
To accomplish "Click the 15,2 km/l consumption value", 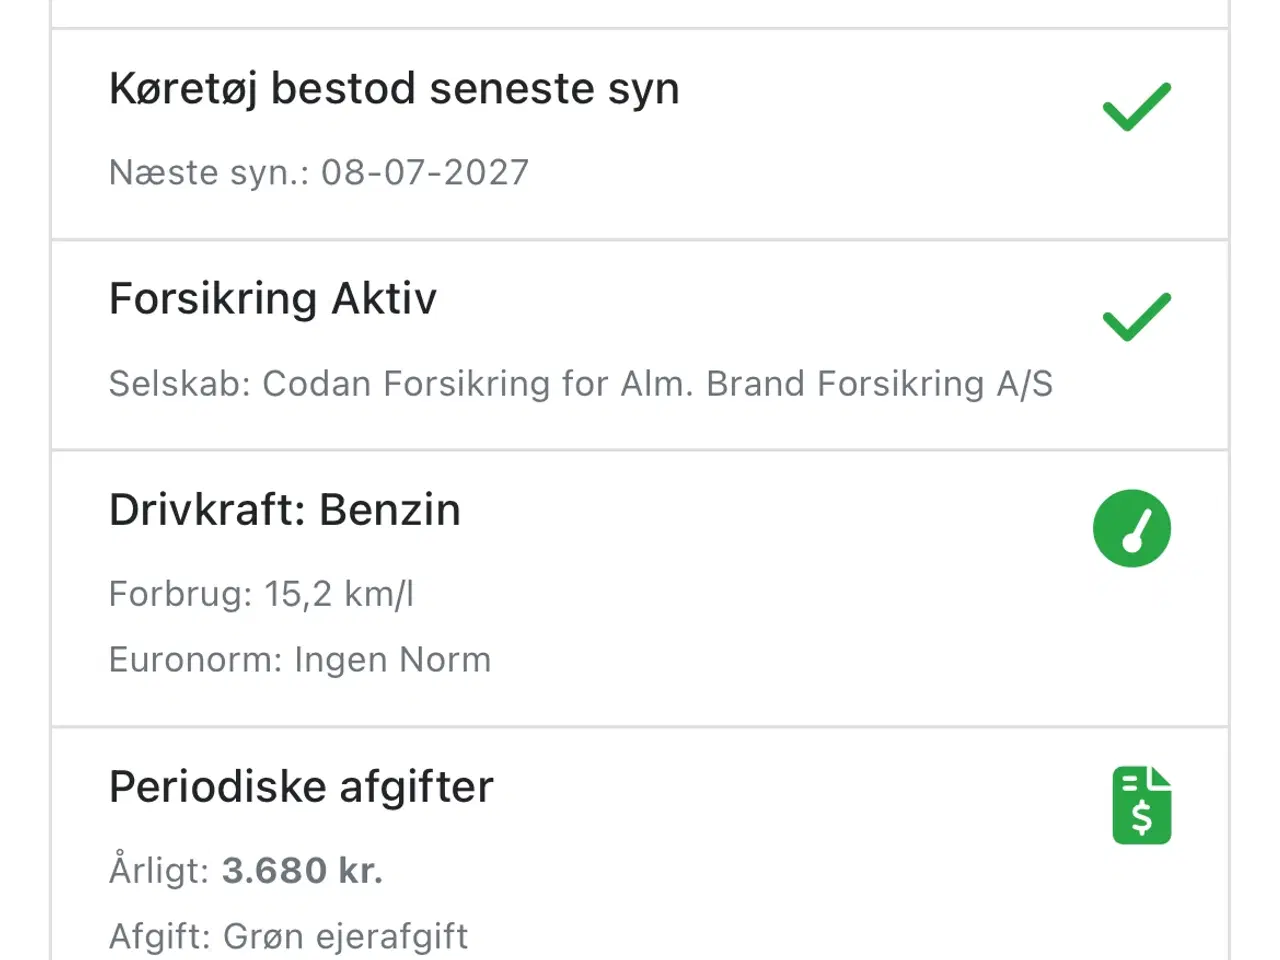I will click(339, 595).
